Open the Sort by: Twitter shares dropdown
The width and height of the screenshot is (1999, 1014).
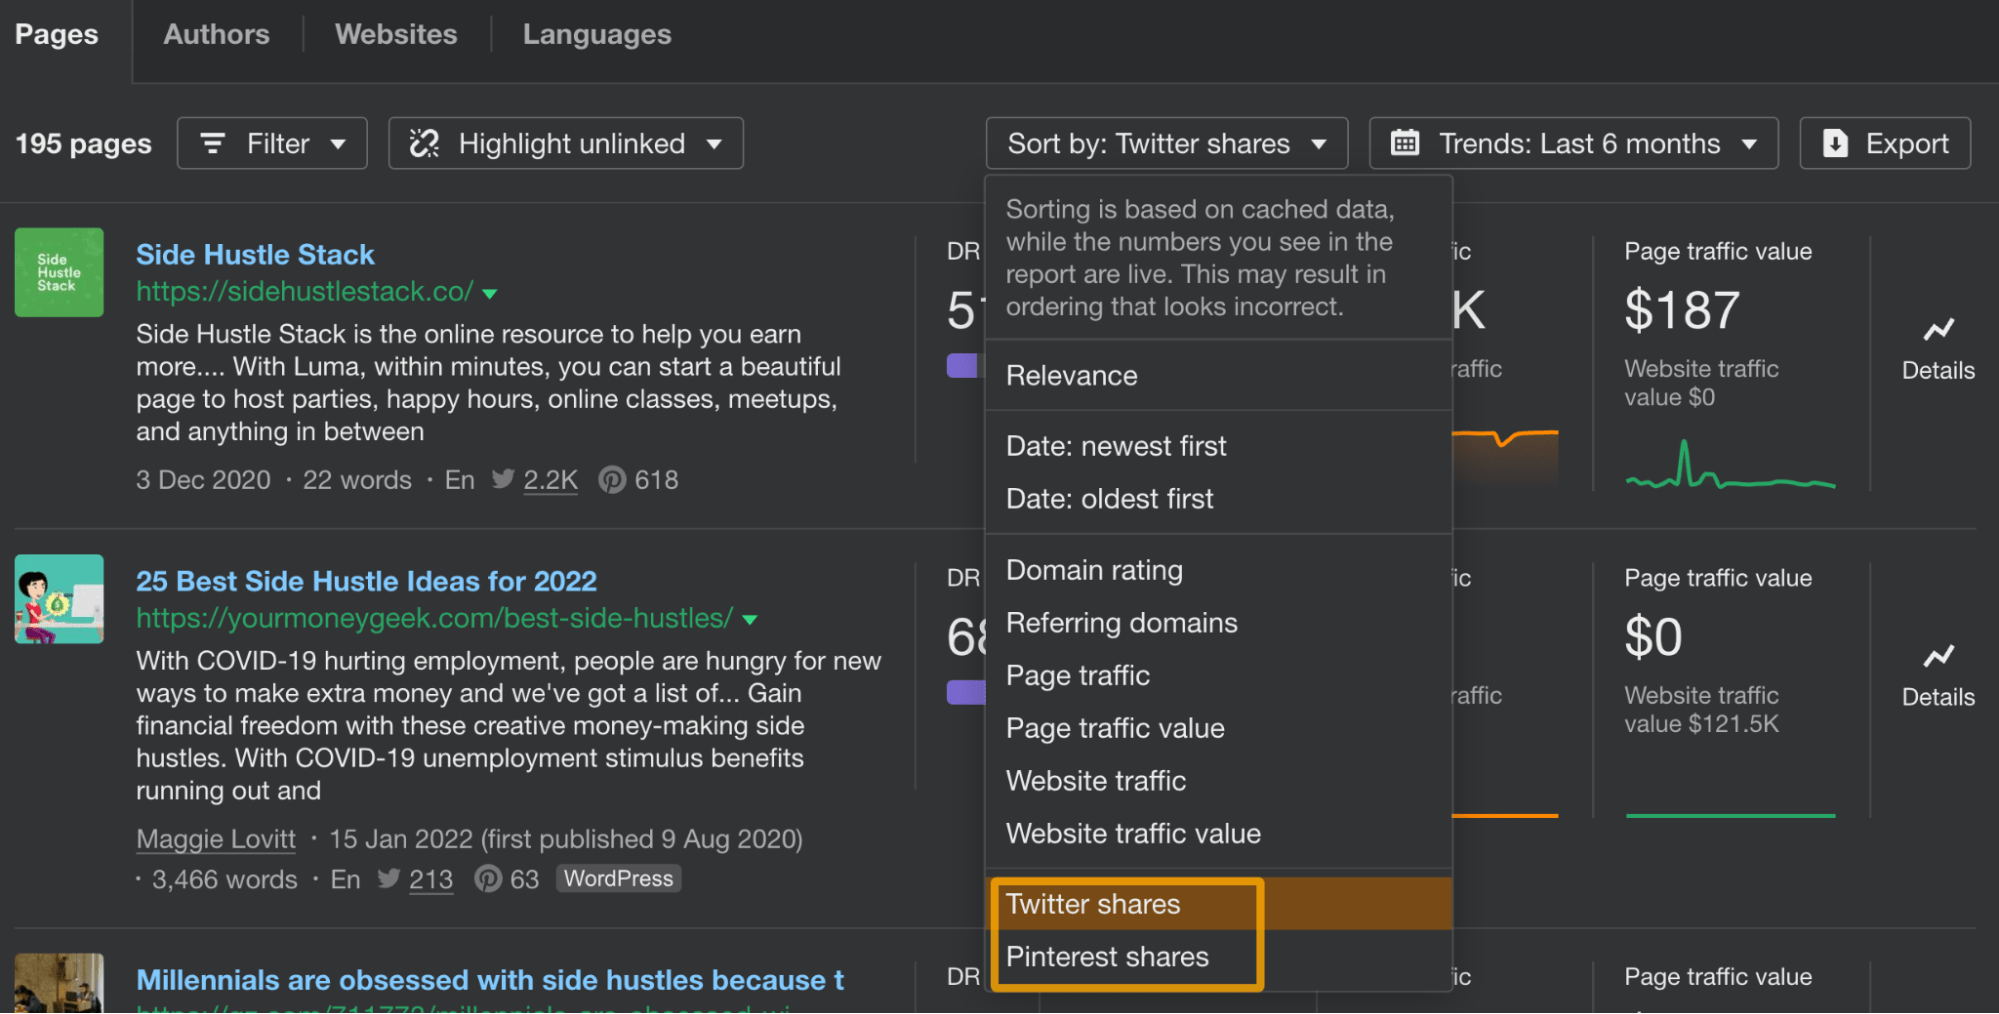[x=1166, y=143]
